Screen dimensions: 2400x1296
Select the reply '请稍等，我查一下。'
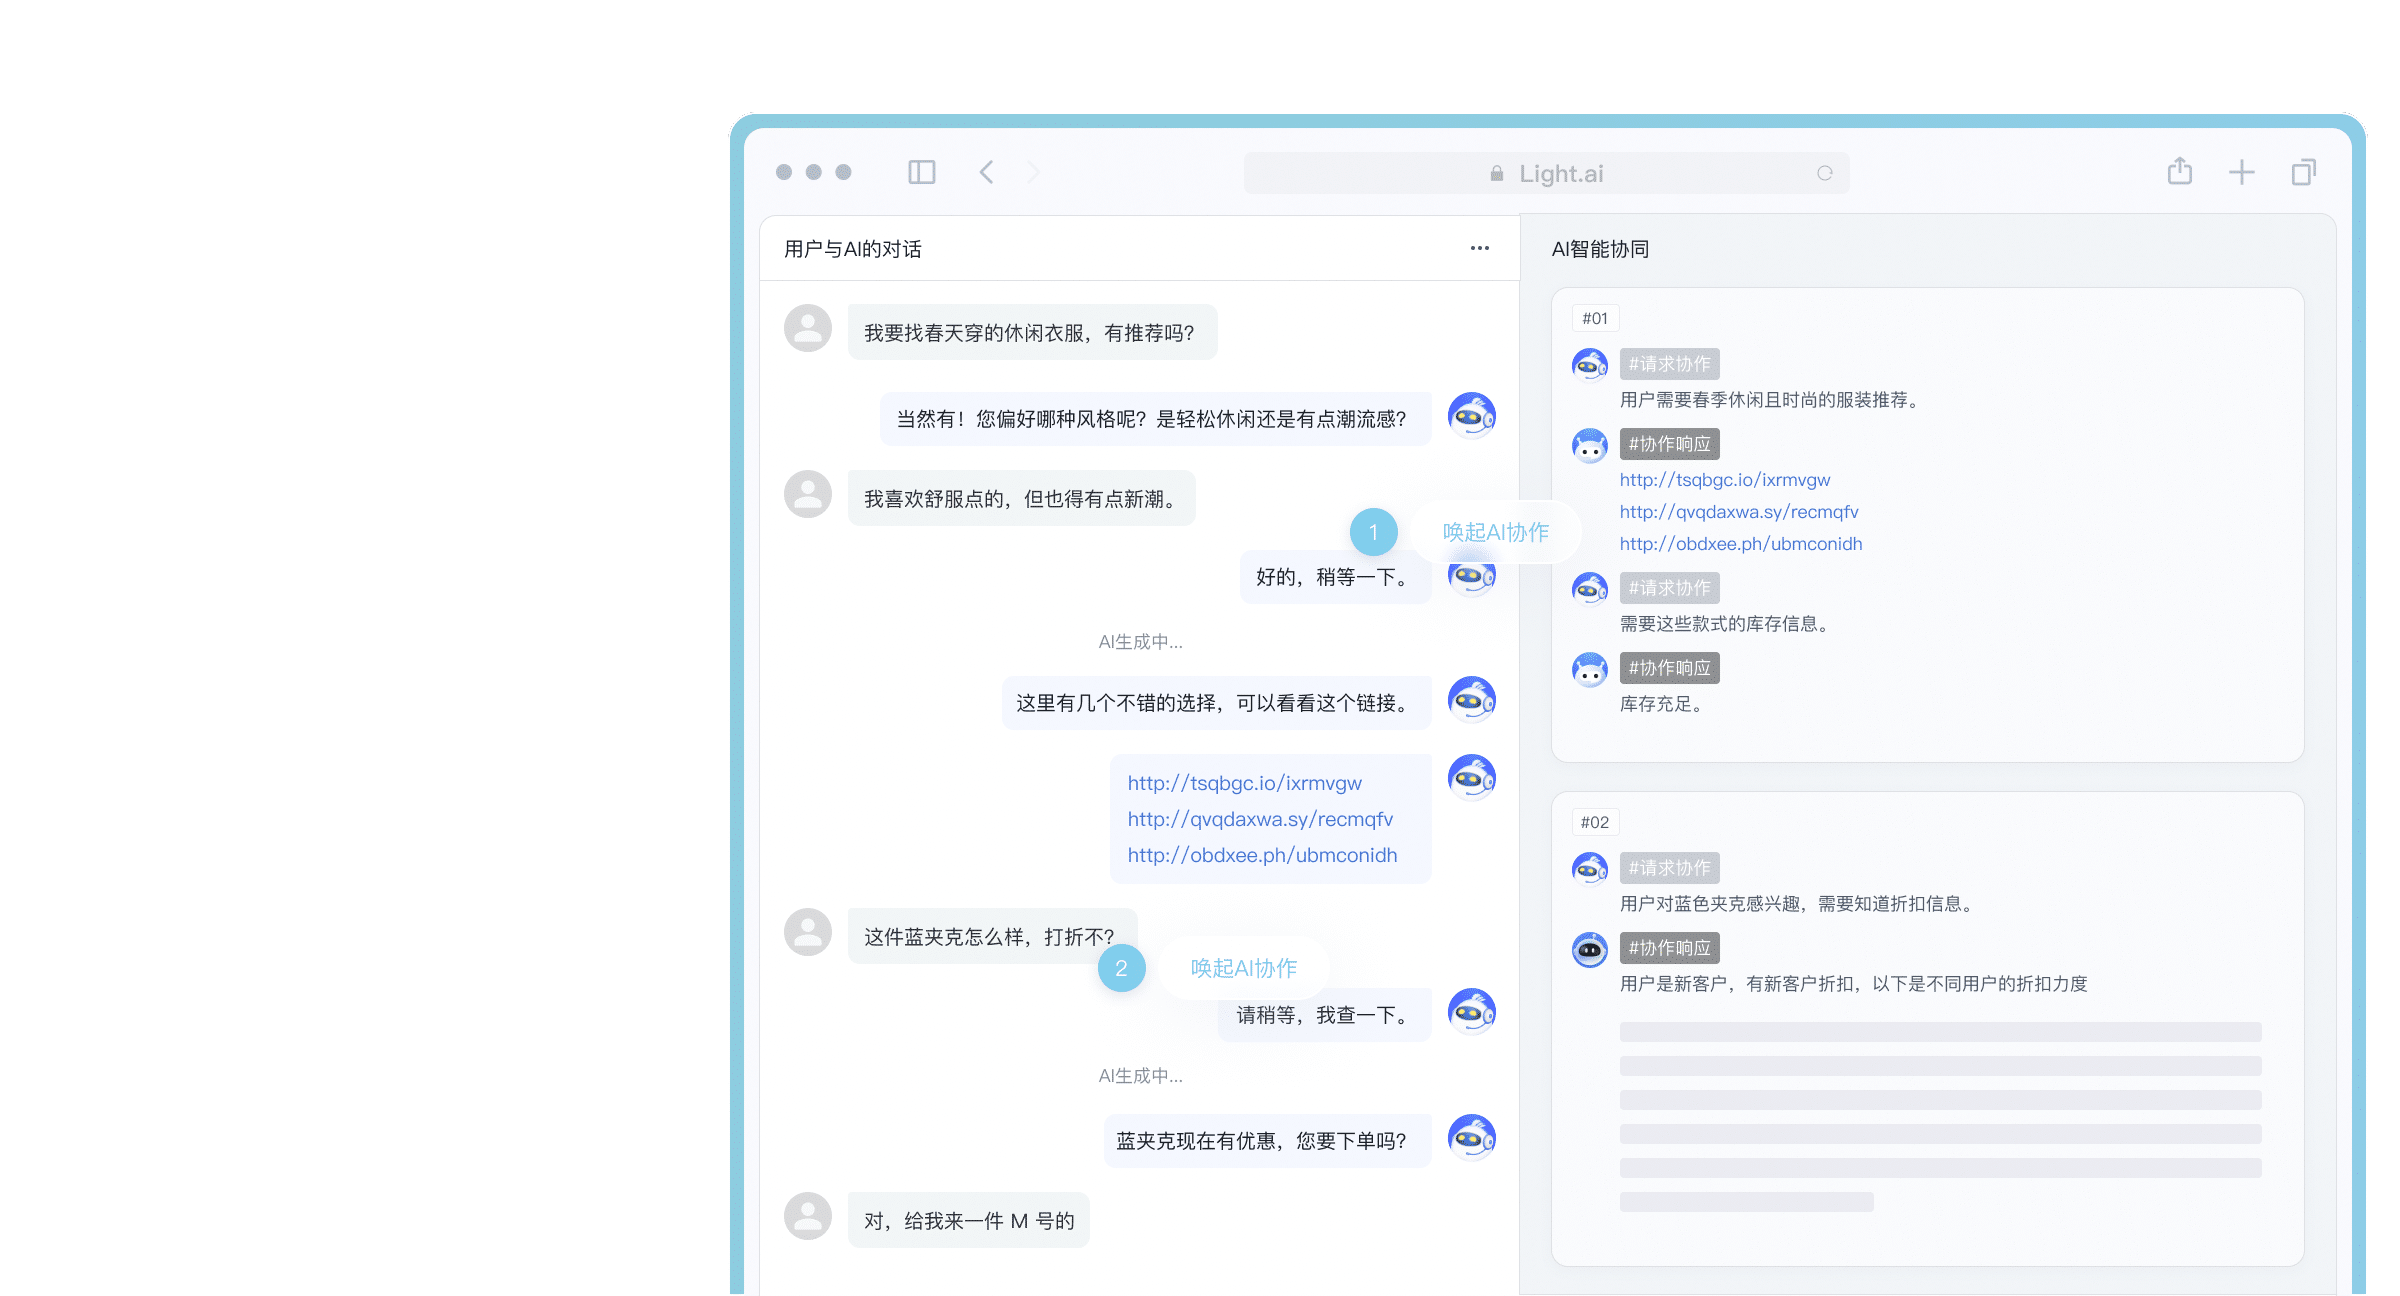(x=1325, y=1015)
